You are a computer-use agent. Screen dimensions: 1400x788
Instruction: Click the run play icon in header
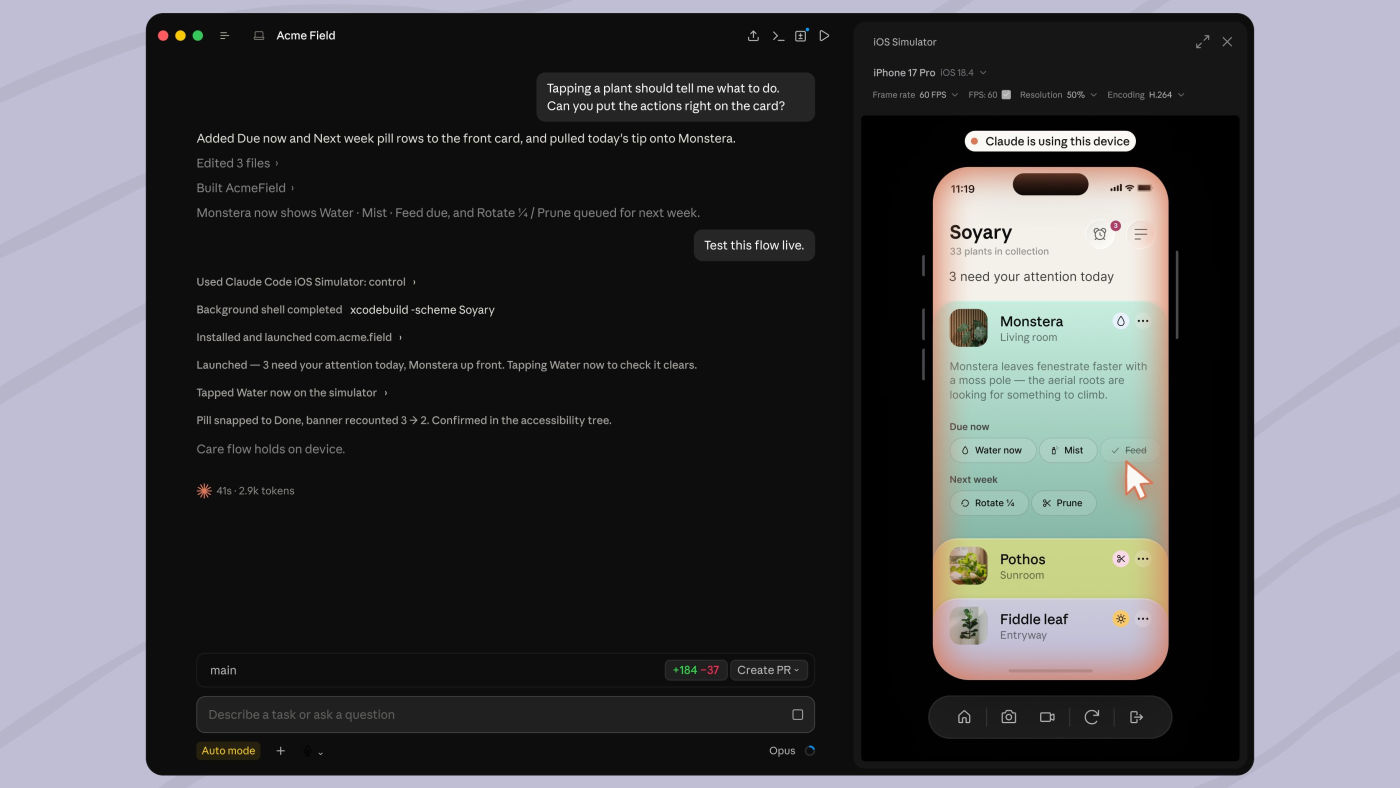(x=825, y=36)
